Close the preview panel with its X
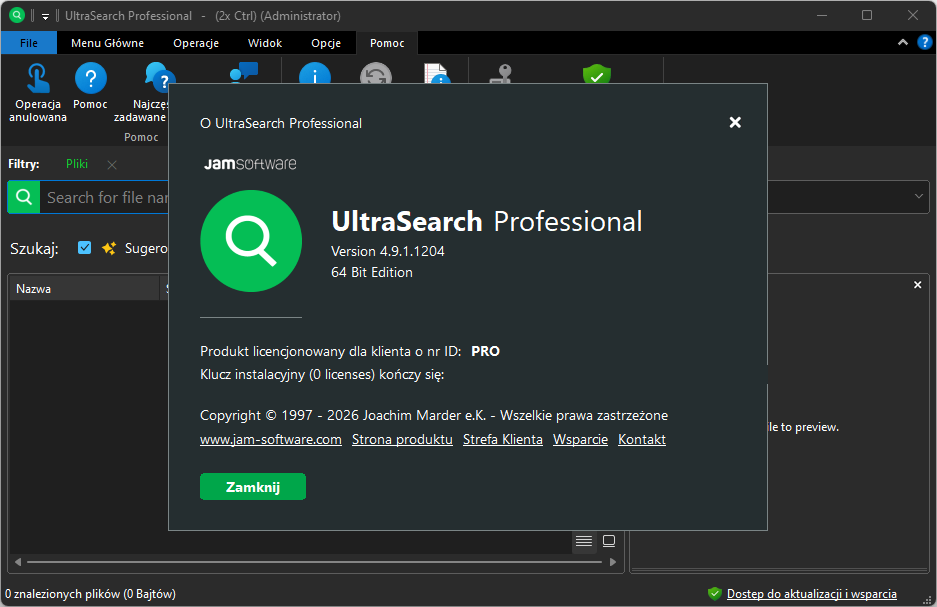Viewport: 937px width, 607px height. (x=917, y=285)
